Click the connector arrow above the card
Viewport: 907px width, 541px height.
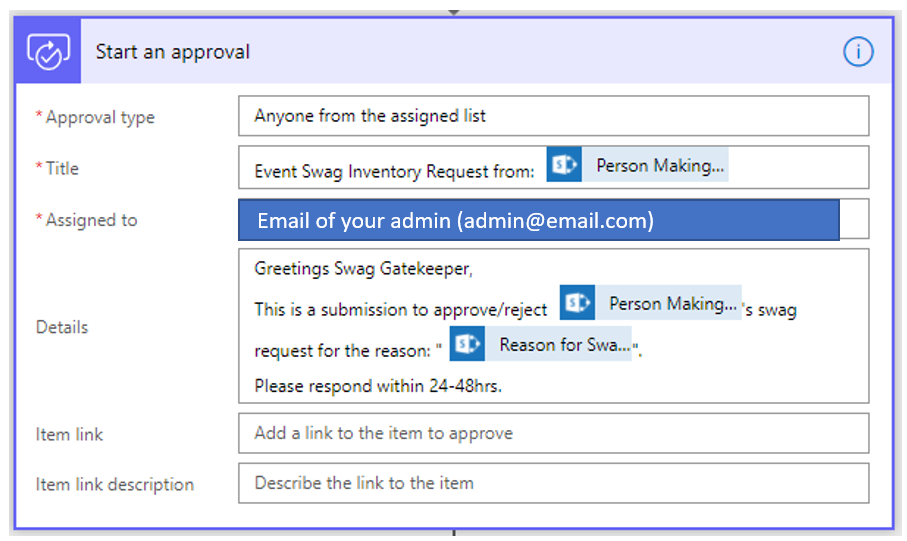(x=454, y=11)
